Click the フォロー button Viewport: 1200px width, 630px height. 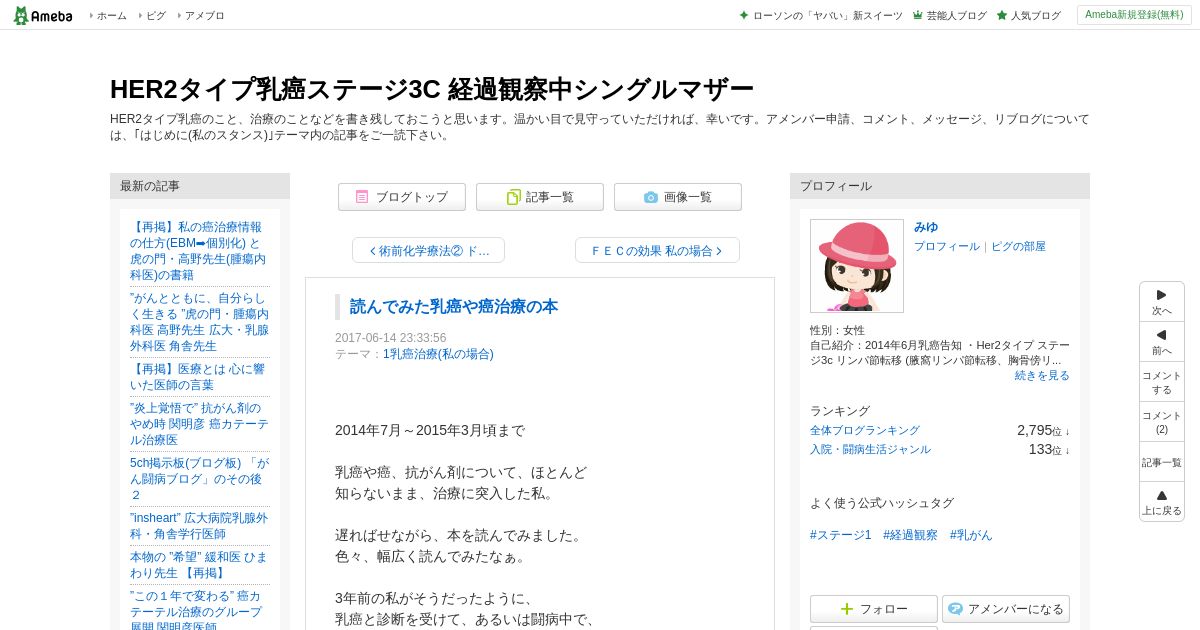(874, 609)
